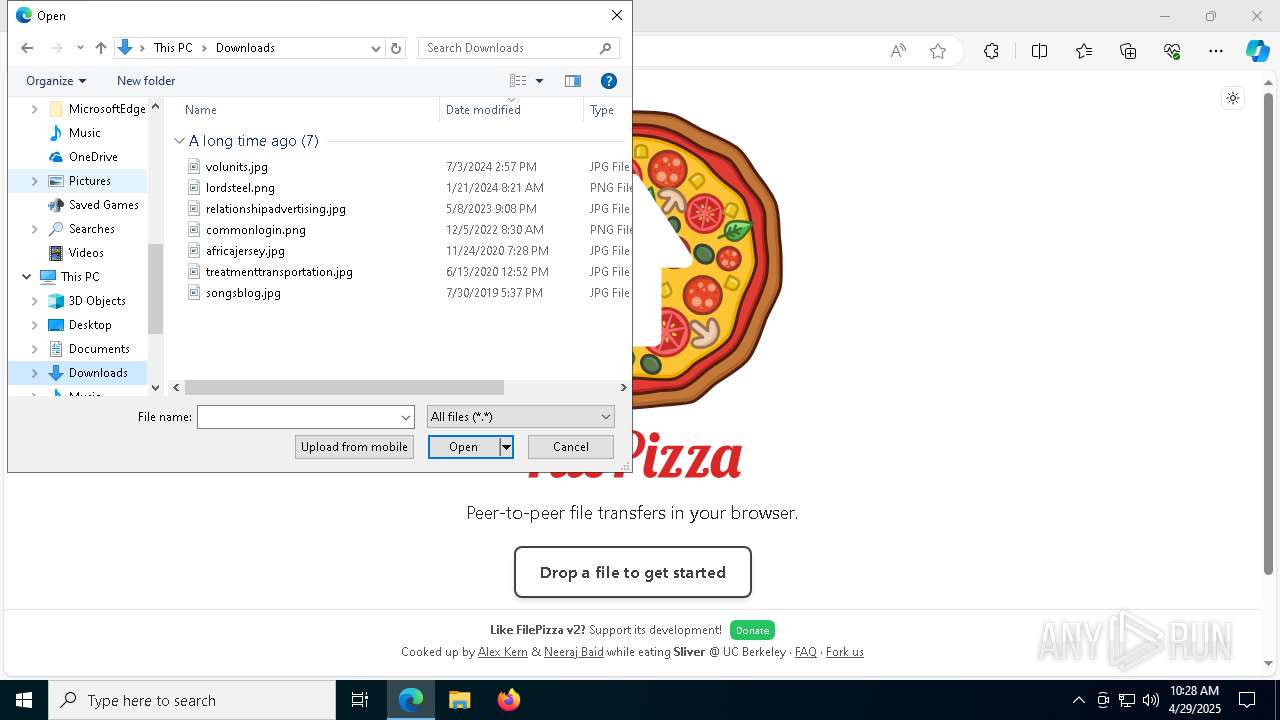Viewport: 1280px width, 720px height.
Task: Cancel the Open dialog
Action: click(x=571, y=447)
